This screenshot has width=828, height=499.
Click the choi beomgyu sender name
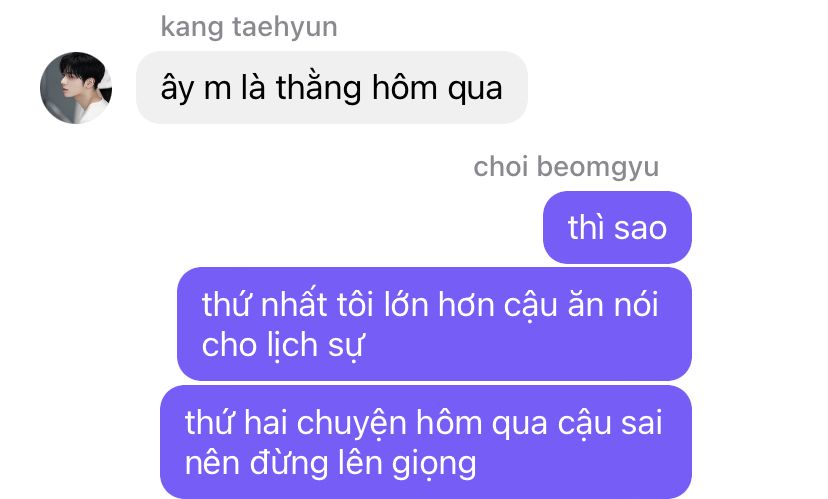(x=566, y=168)
